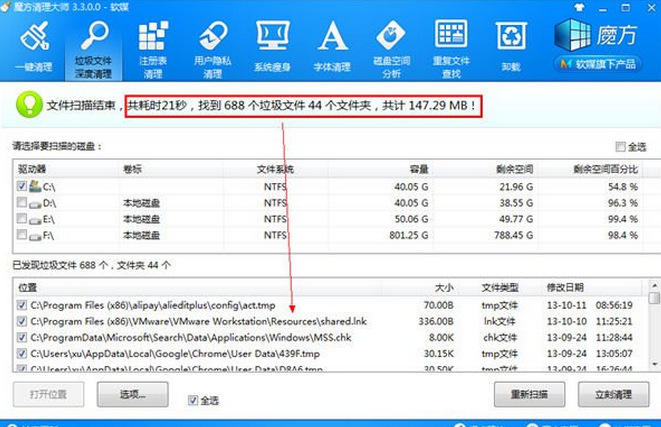Image resolution: width=661 pixels, height=427 pixels.
Task: Click the 选项... options button
Action: click(133, 395)
